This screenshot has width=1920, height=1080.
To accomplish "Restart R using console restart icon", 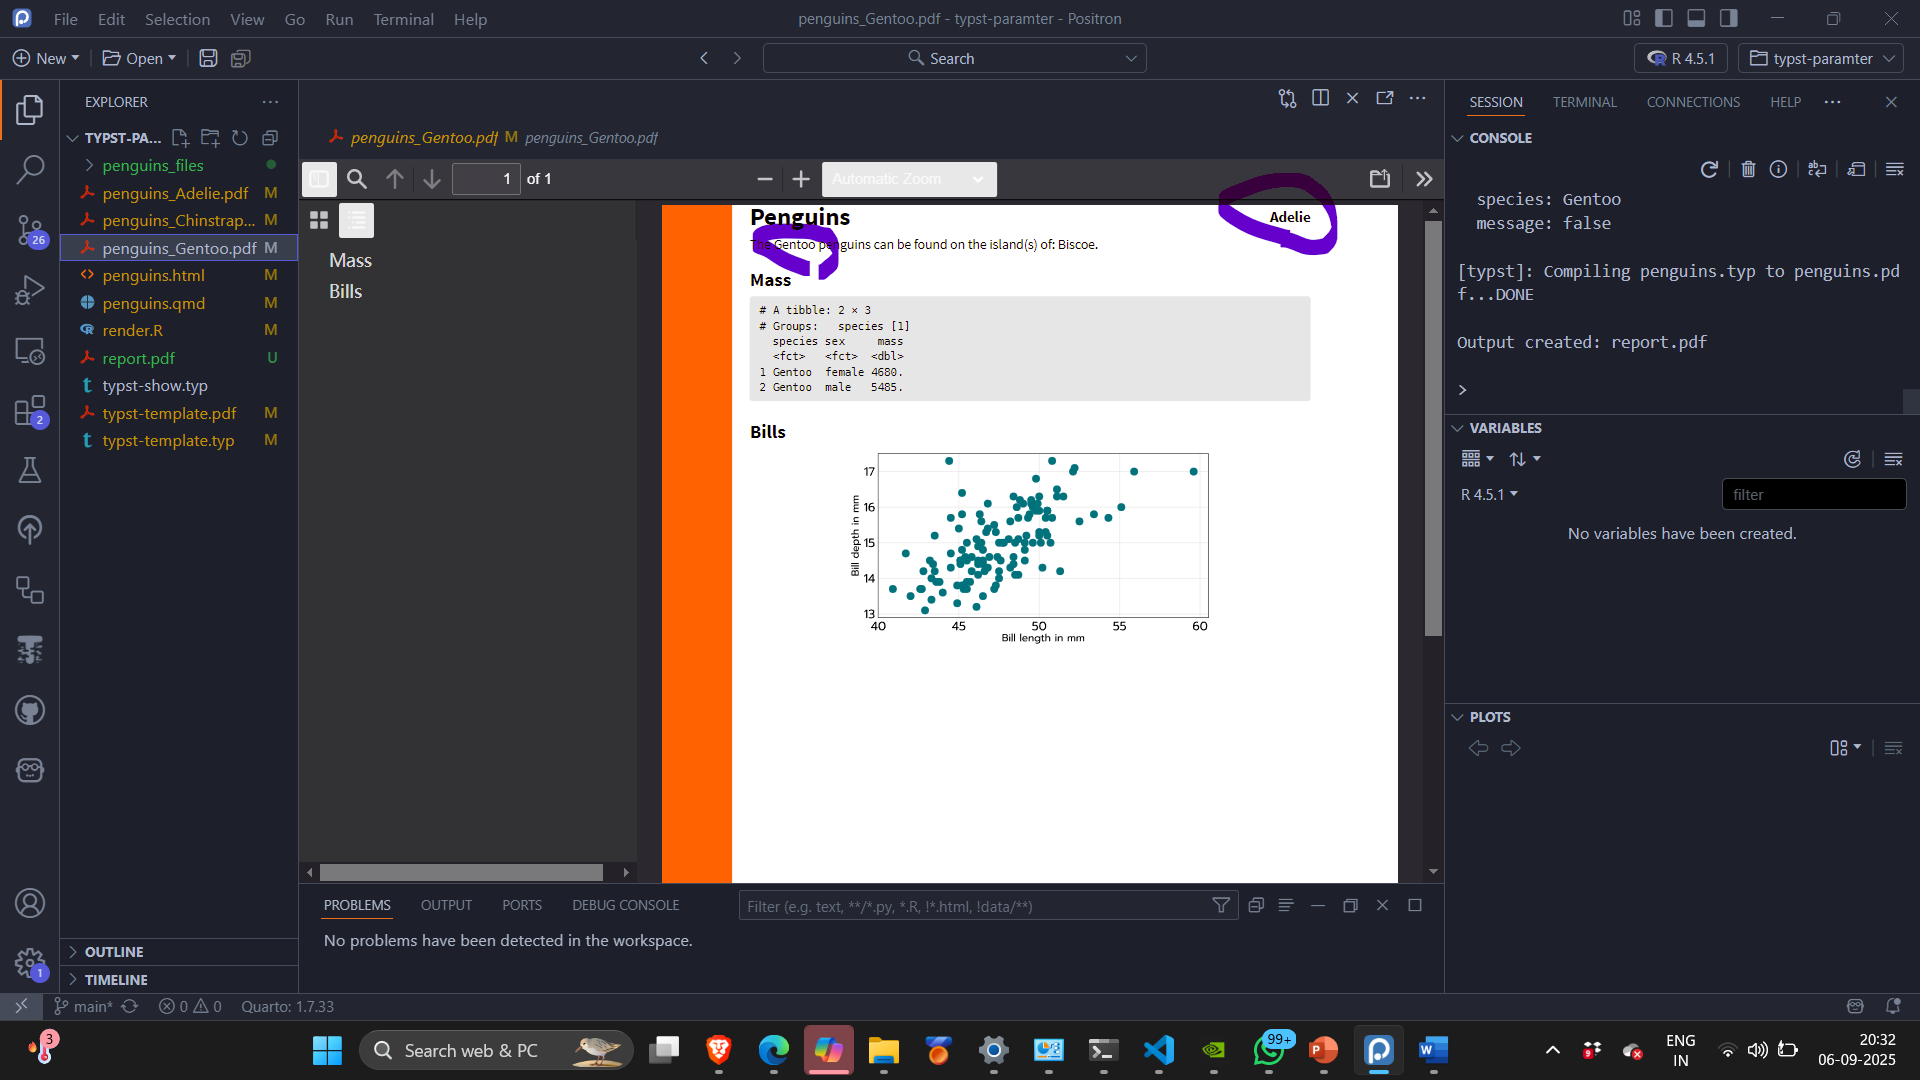I will tap(1709, 169).
